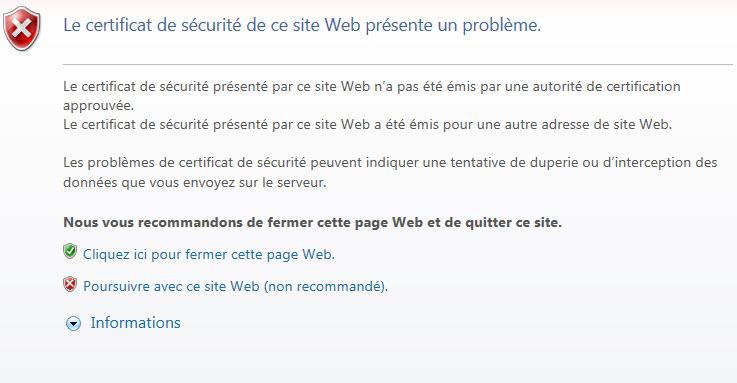Click 'fermer cette page Web' within the close link
This screenshot has width=737, height=383.
pos(259,254)
